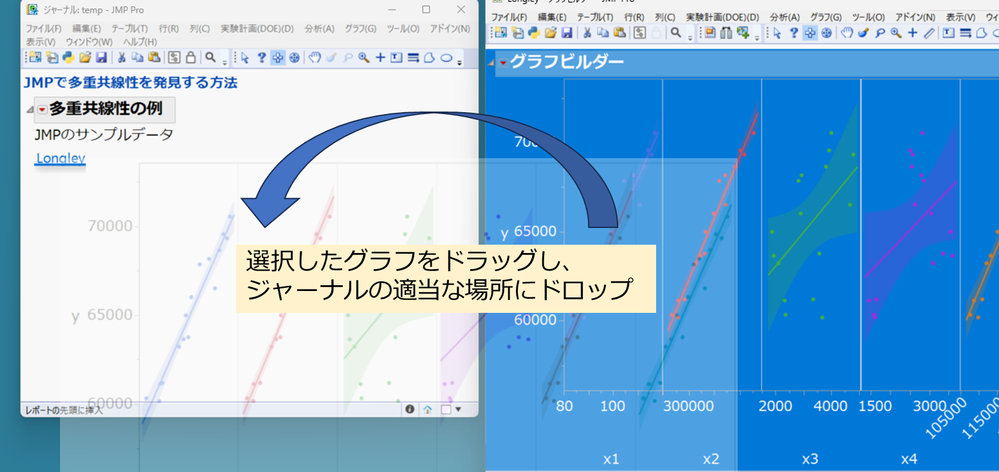Click the Save disk icon in Journal window toolbar
The width and height of the screenshot is (999, 472).
click(x=101, y=57)
